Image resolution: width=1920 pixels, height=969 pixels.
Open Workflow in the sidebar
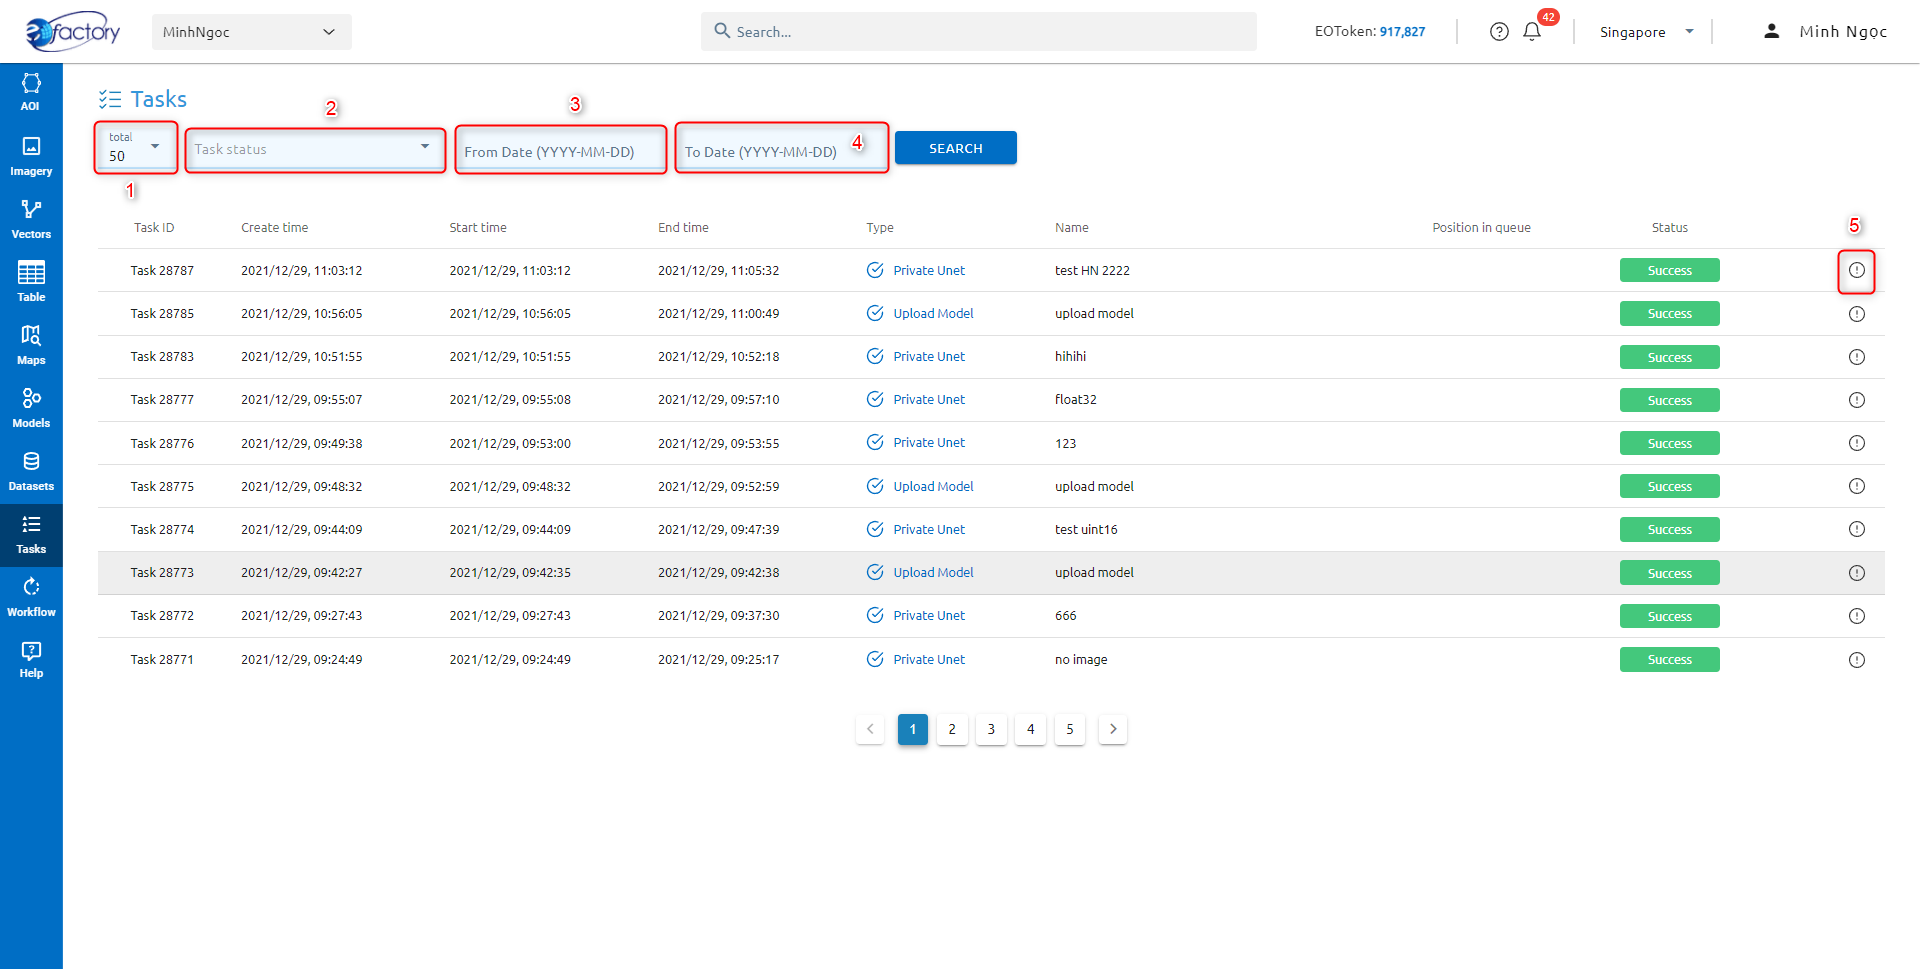coord(31,598)
